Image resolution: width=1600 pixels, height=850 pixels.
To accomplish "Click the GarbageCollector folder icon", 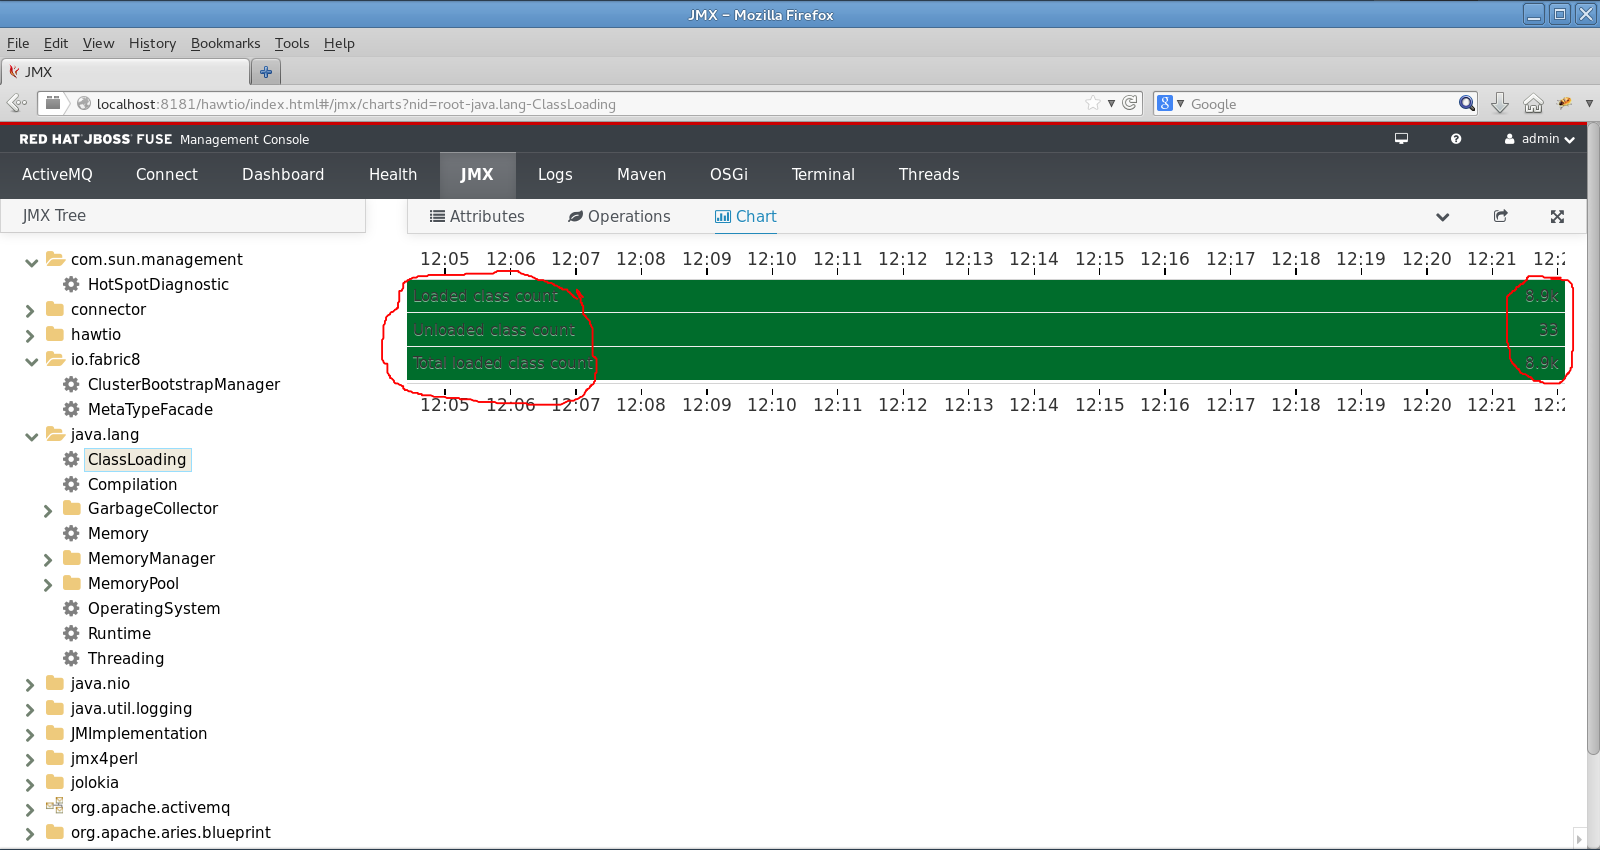I will coord(72,508).
